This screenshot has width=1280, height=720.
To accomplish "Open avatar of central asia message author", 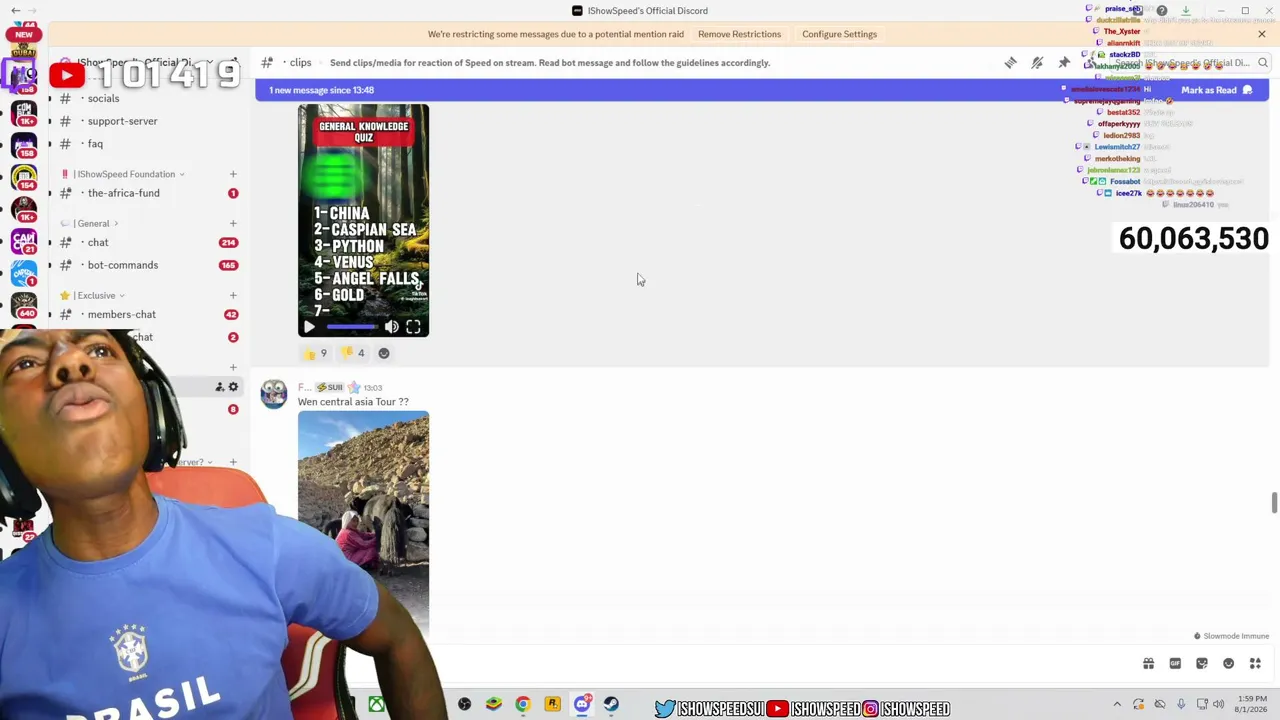I will [274, 394].
